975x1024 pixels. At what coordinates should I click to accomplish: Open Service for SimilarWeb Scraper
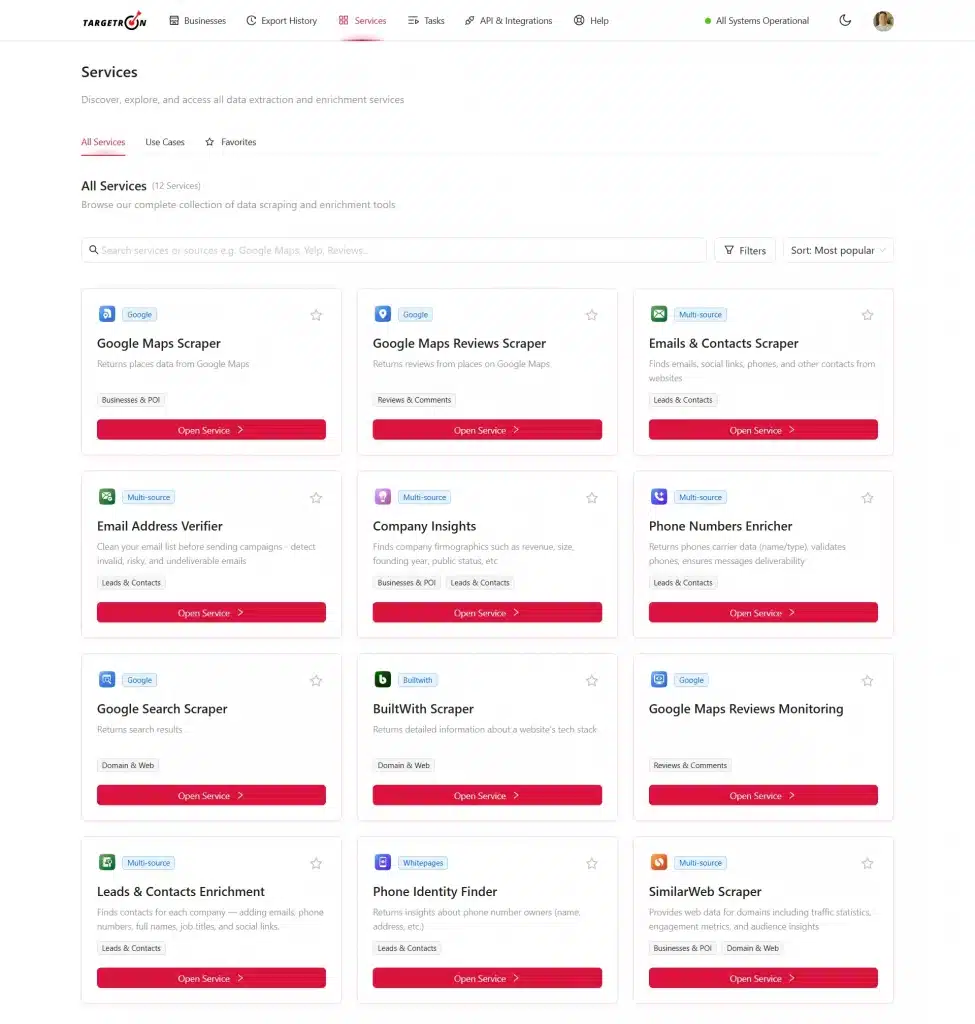tap(763, 978)
